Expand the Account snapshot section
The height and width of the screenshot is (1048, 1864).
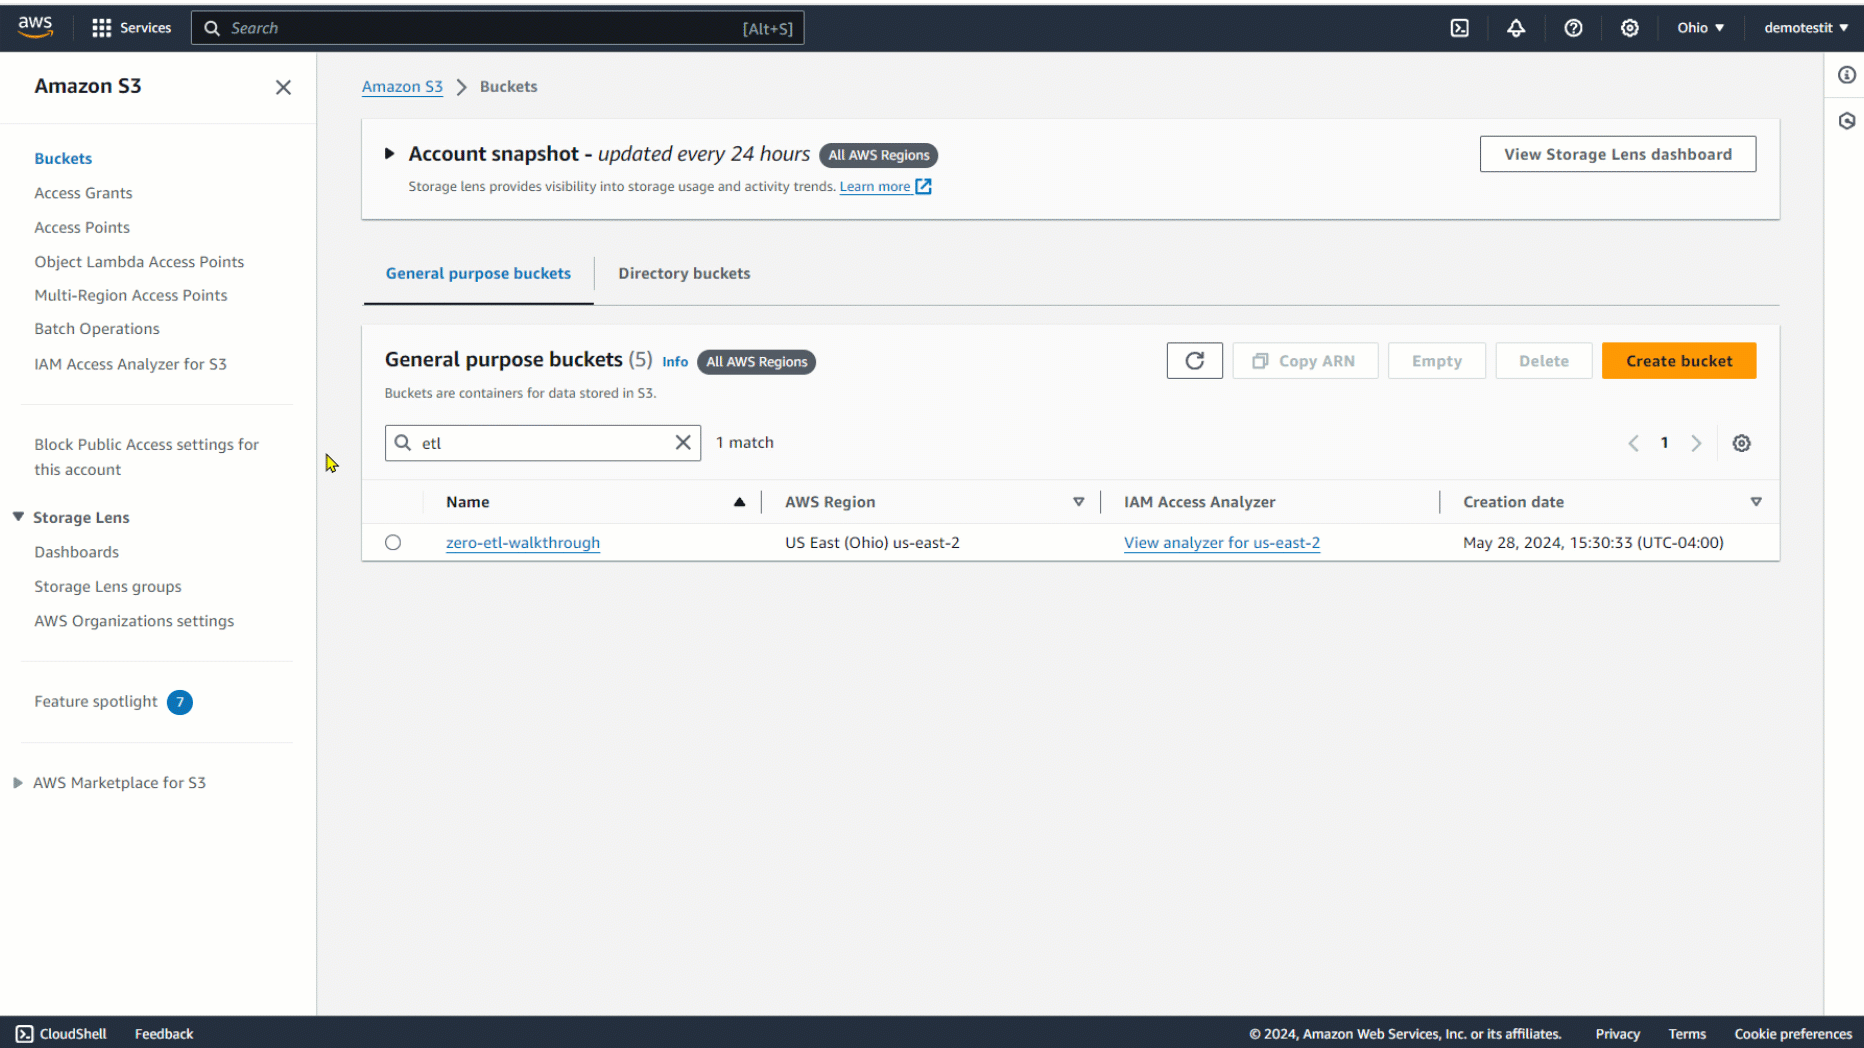coord(390,154)
